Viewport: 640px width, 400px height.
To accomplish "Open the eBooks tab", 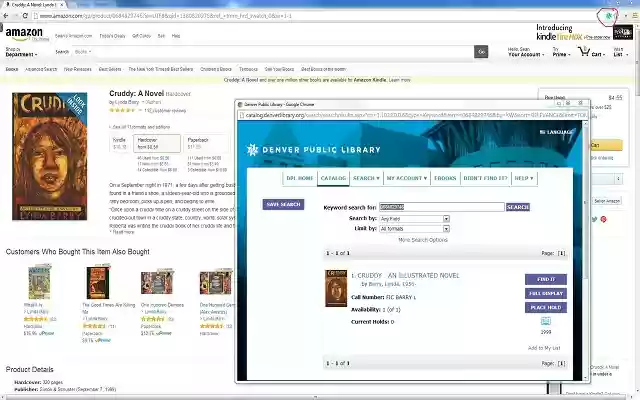I will pyautogui.click(x=445, y=178).
